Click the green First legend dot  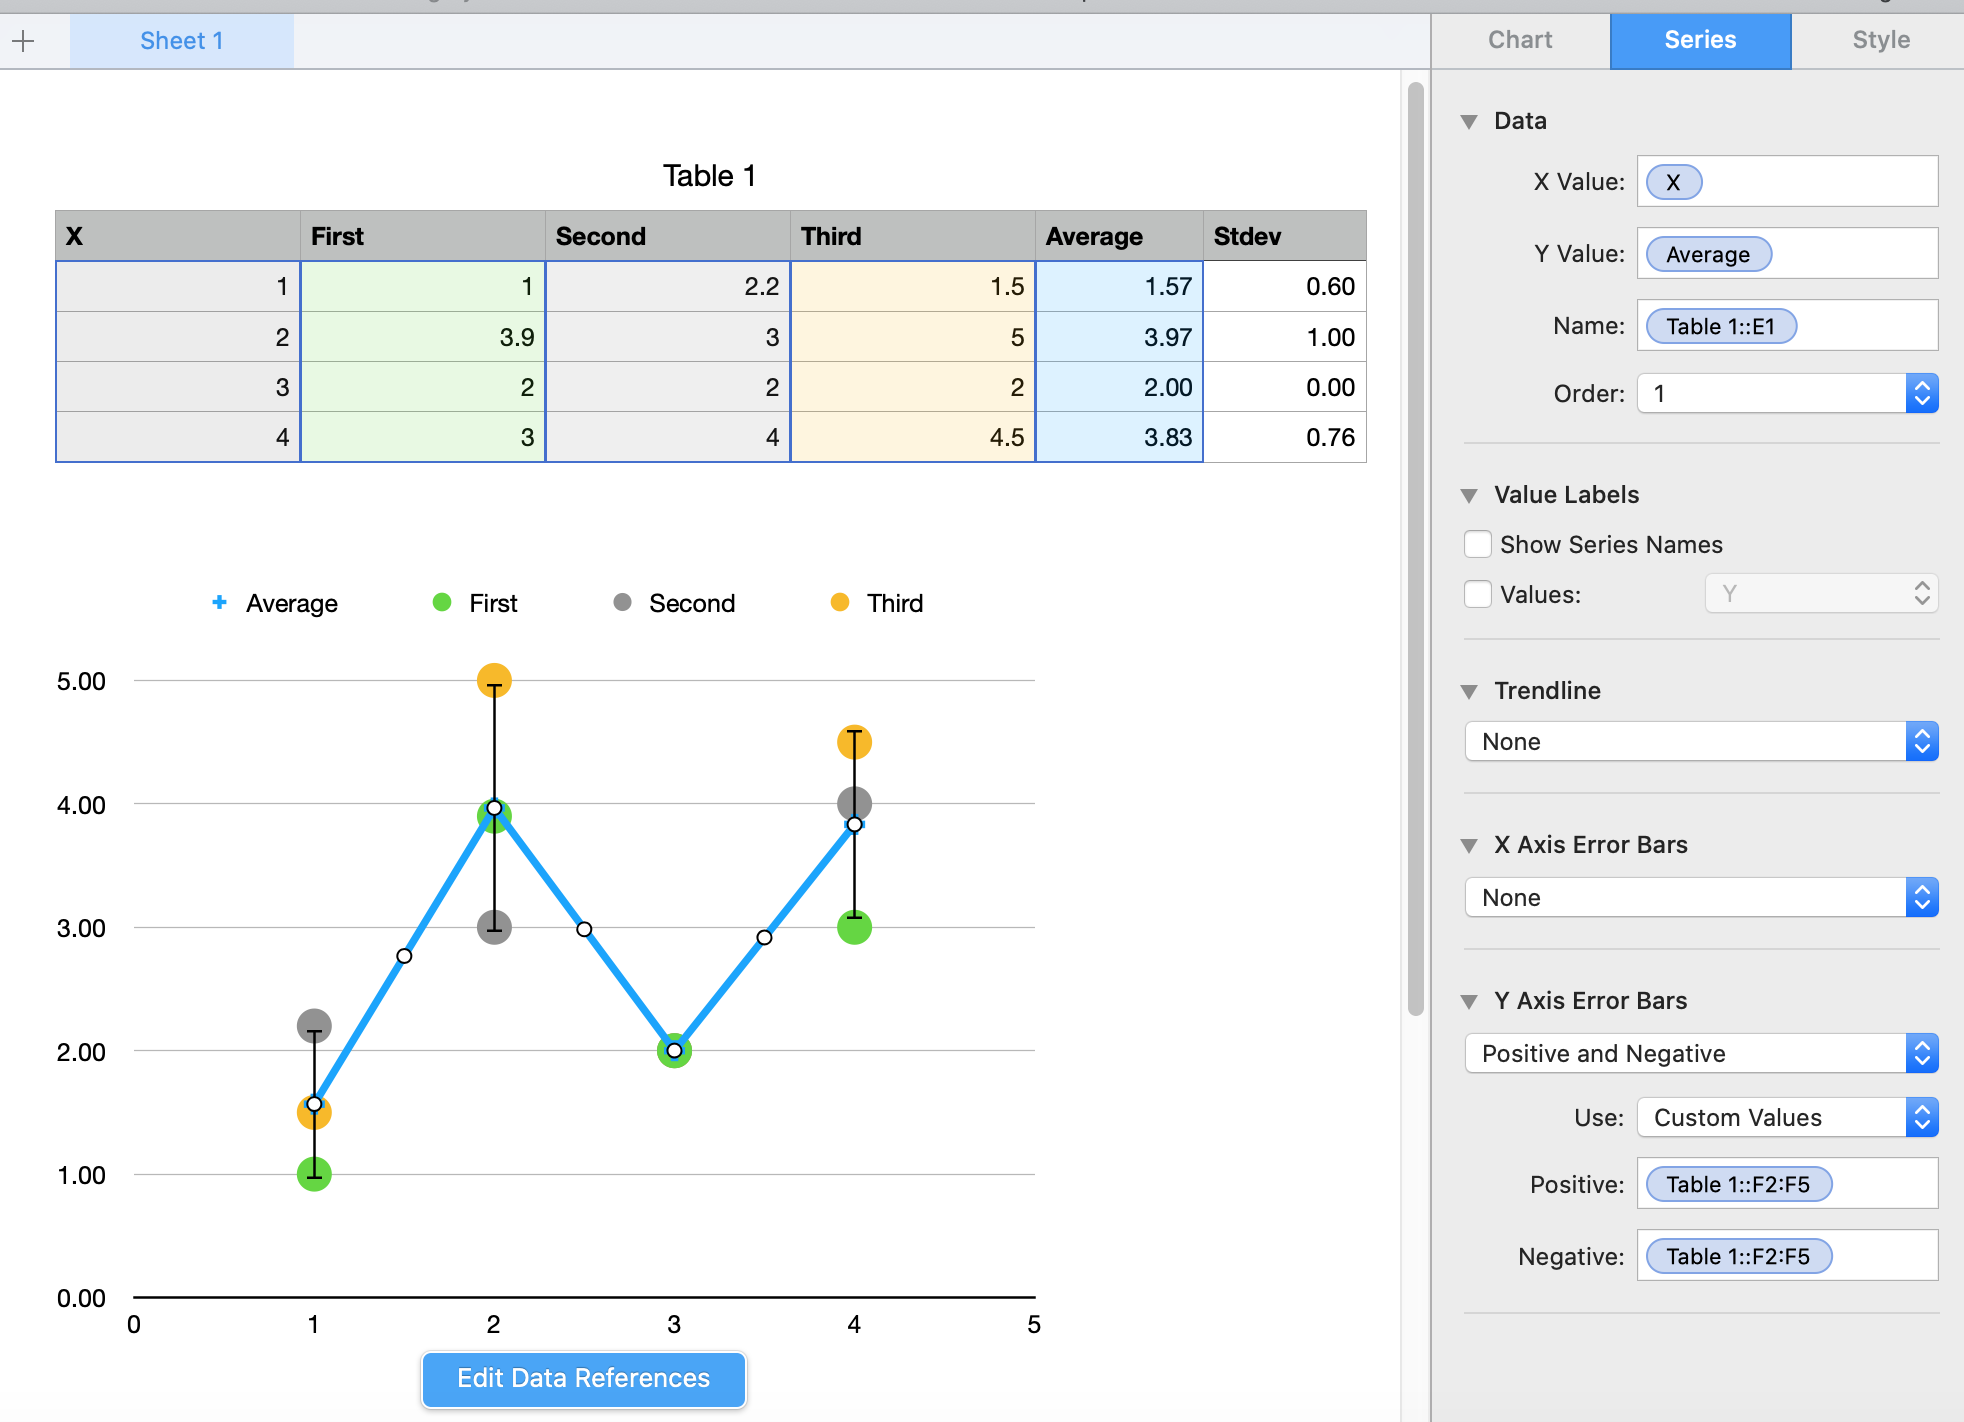pos(441,602)
